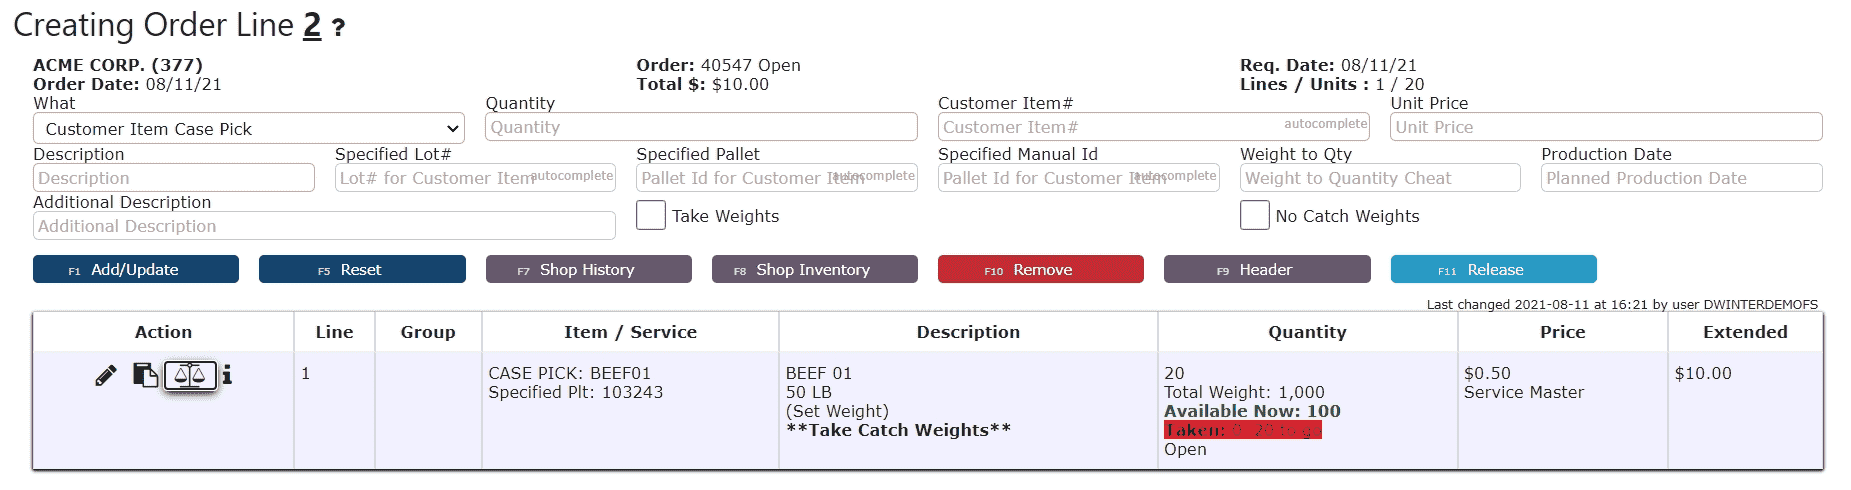This screenshot has height=490, width=1851.
Task: Click the Planned Production Date field
Action: [x=1681, y=178]
